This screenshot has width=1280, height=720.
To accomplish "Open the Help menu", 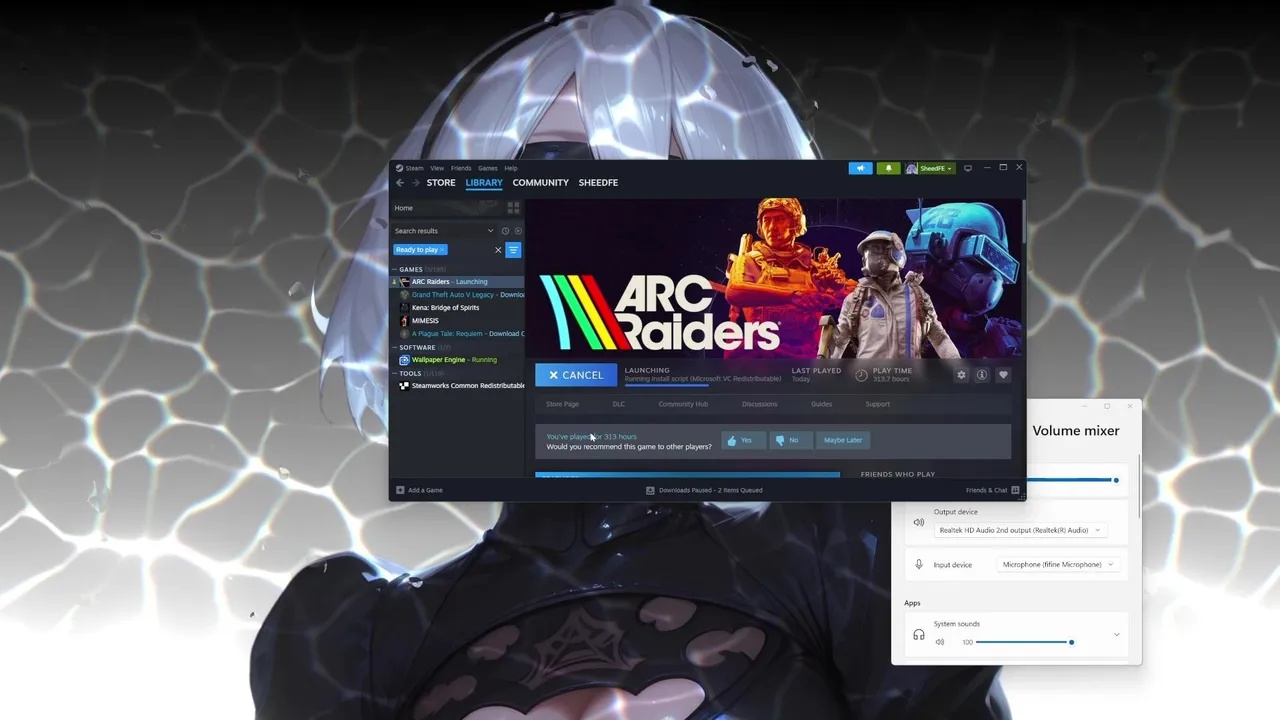I will (x=511, y=168).
